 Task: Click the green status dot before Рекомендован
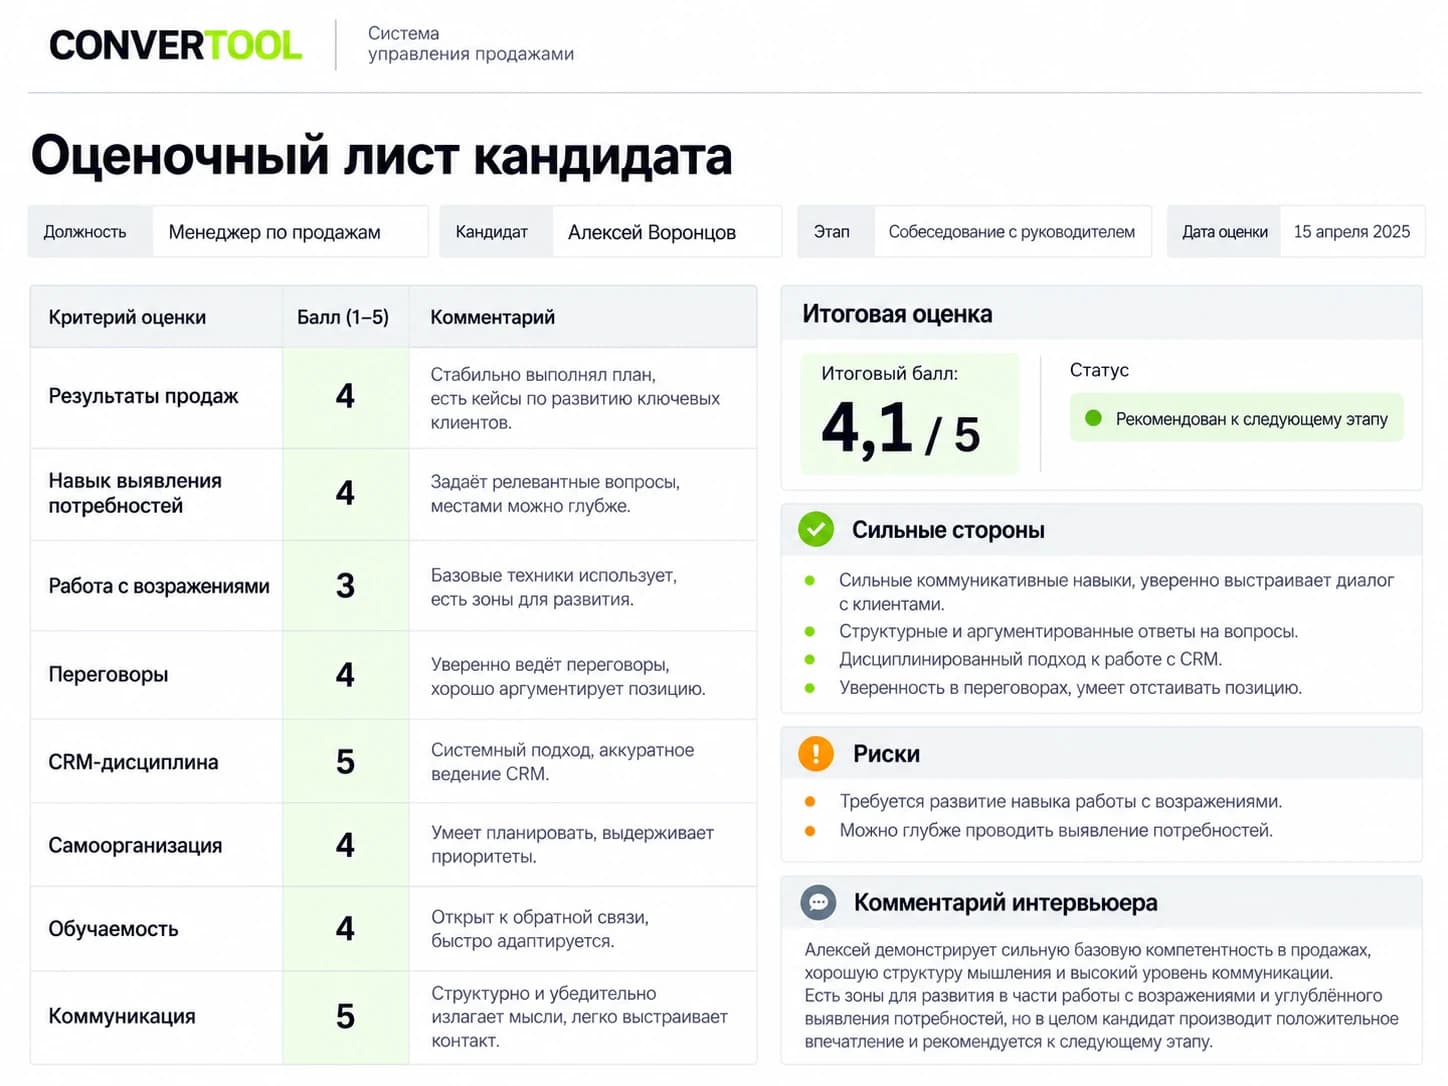tap(1093, 418)
